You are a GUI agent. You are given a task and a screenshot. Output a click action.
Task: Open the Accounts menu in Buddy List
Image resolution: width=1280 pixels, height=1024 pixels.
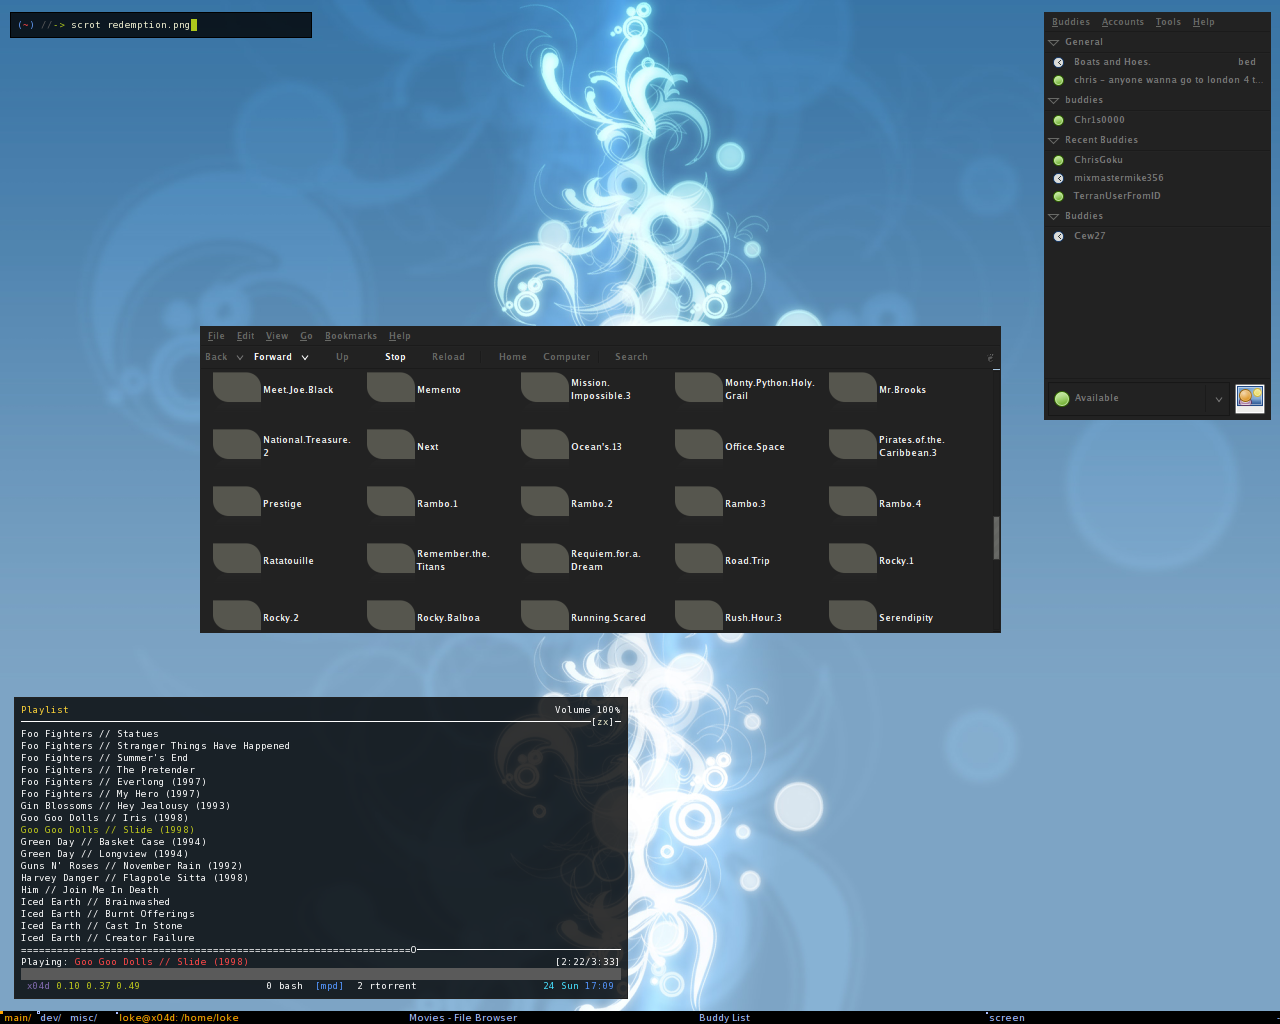[1123, 22]
